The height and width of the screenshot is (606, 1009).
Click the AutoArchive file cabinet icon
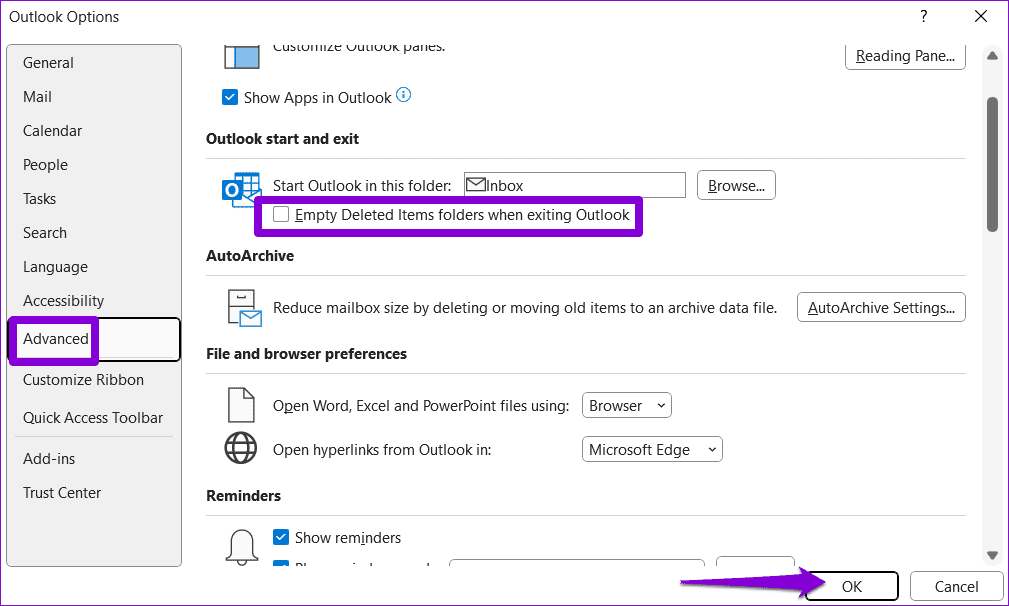[x=245, y=308]
